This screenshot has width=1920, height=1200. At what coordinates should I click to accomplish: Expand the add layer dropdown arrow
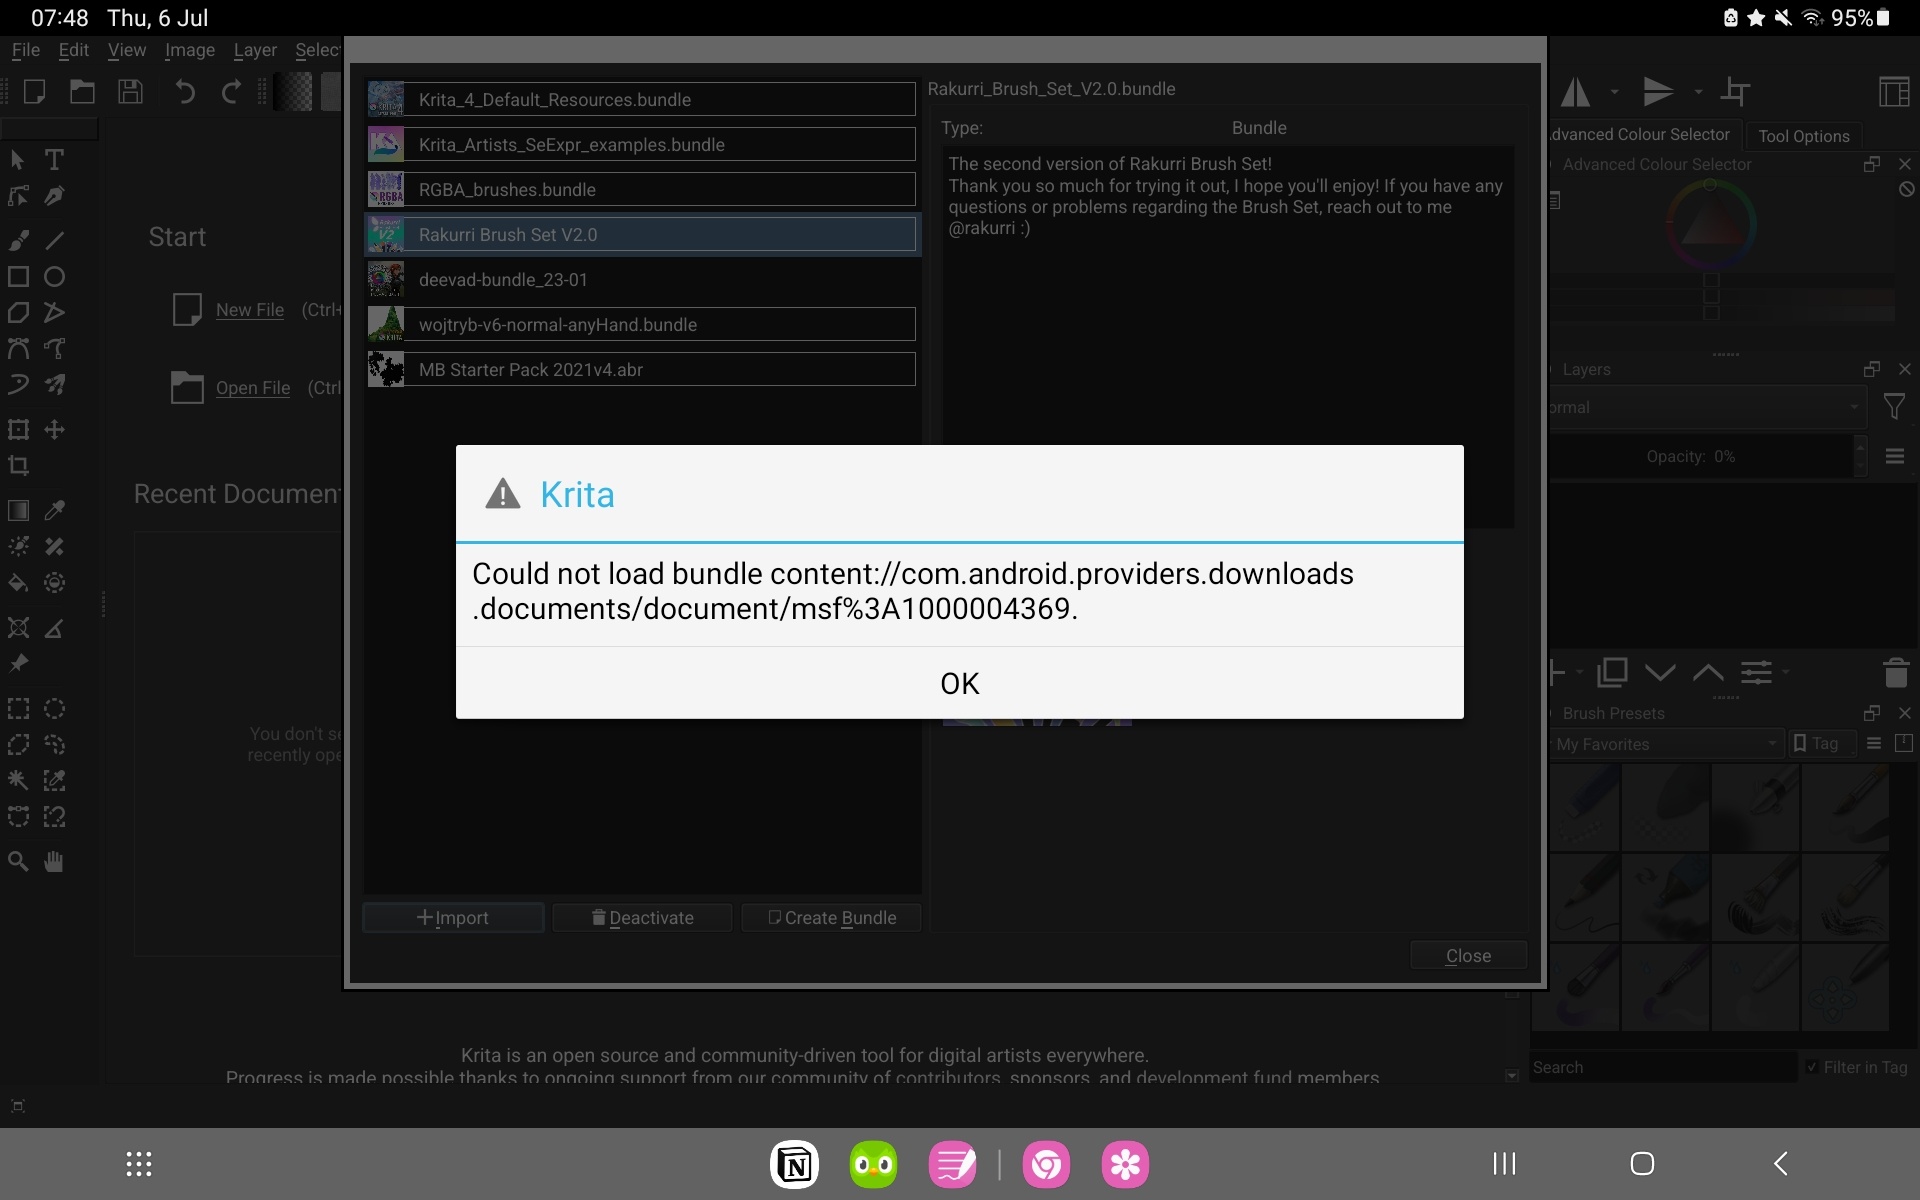click(x=1579, y=672)
